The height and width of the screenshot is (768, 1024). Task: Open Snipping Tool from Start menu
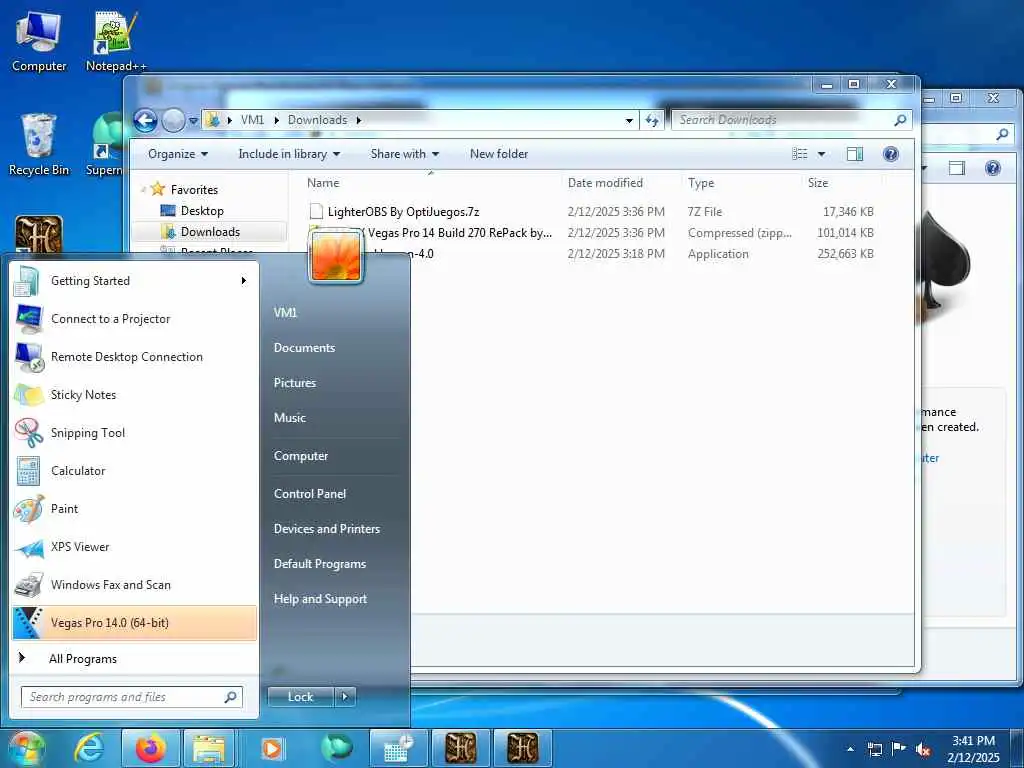coord(135,433)
